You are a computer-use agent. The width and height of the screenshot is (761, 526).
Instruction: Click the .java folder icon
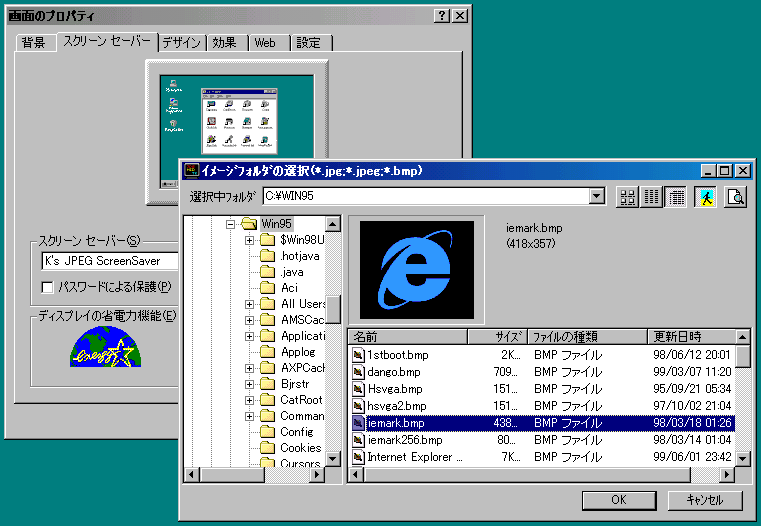coord(267,272)
